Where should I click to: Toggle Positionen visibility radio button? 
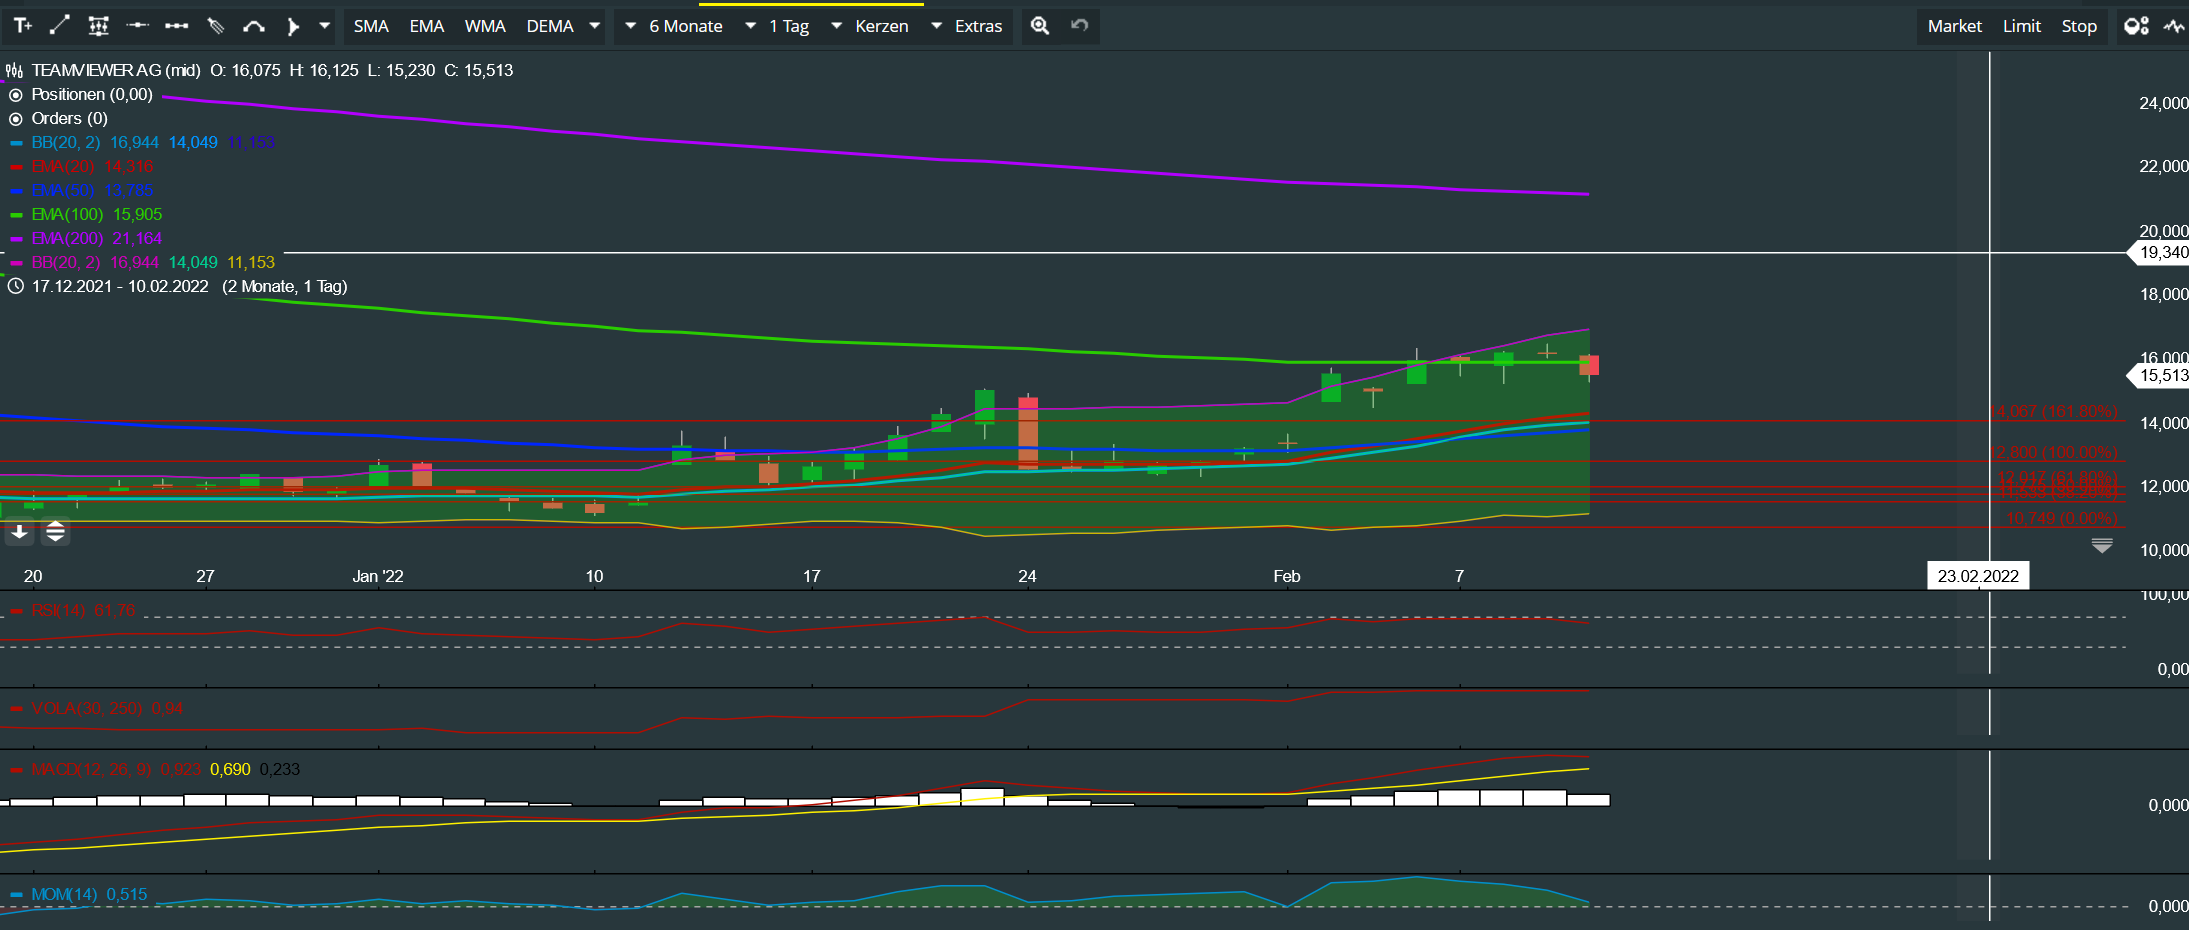(x=16, y=95)
